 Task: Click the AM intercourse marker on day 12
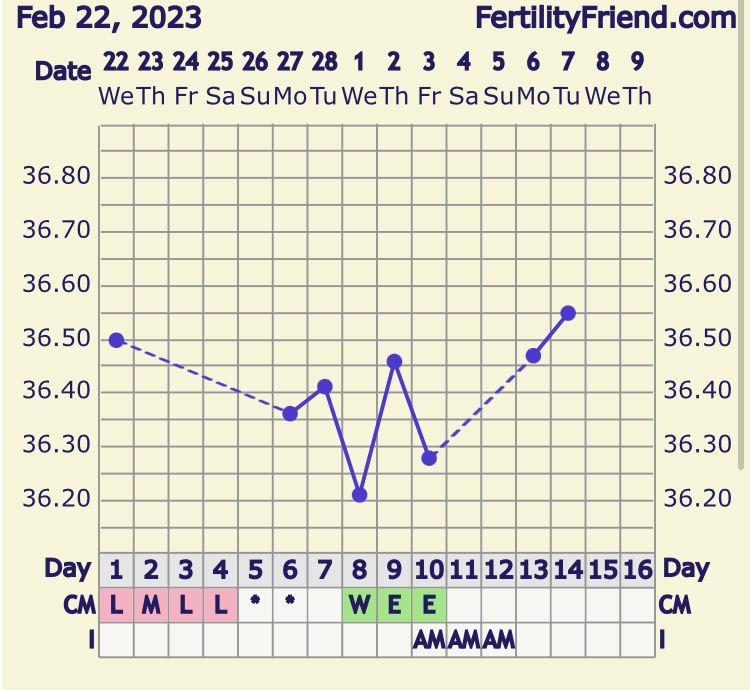[x=499, y=640]
